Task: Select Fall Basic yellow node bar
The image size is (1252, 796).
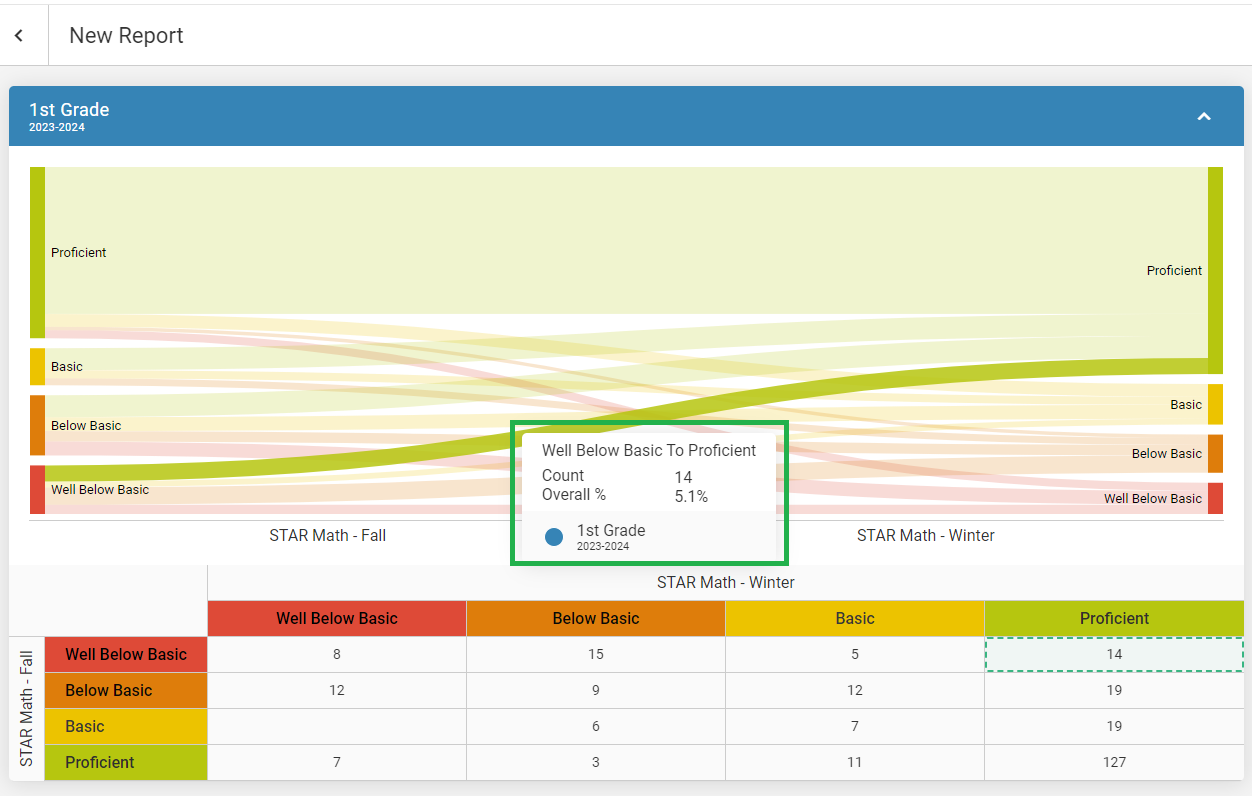Action: [37, 366]
